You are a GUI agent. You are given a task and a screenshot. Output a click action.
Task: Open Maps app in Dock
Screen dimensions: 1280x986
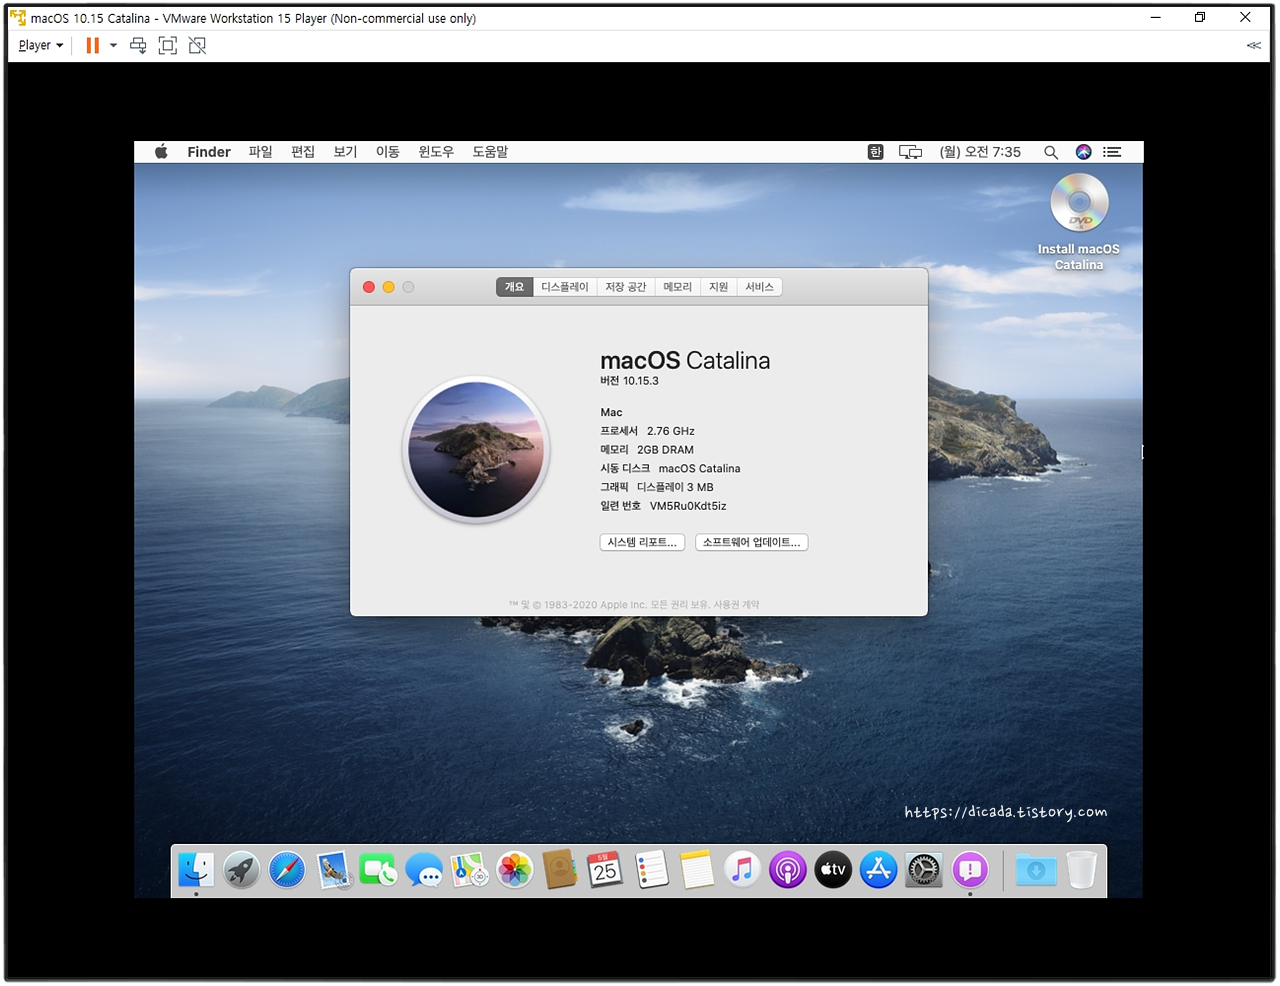tap(469, 871)
